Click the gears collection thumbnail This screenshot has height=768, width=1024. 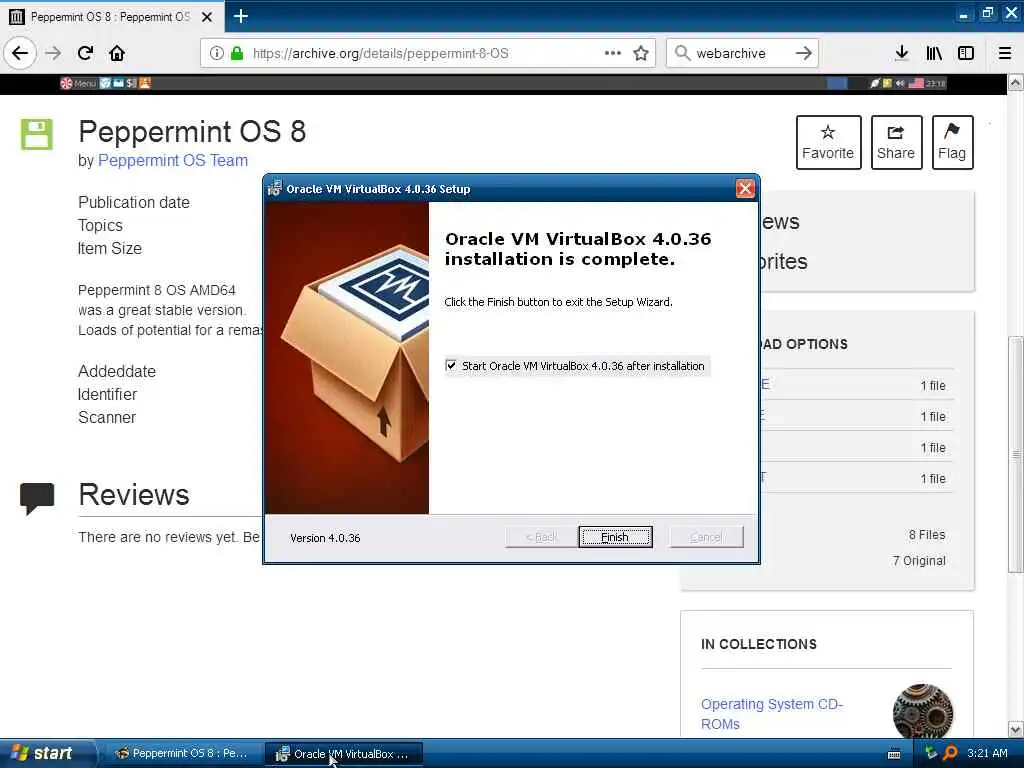tap(922, 712)
